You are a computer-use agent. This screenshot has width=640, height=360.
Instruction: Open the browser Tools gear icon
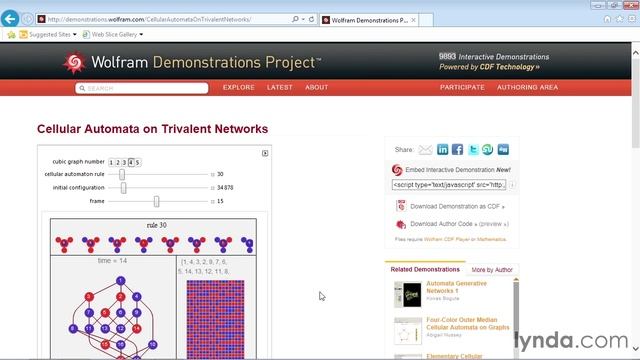pos(632,19)
